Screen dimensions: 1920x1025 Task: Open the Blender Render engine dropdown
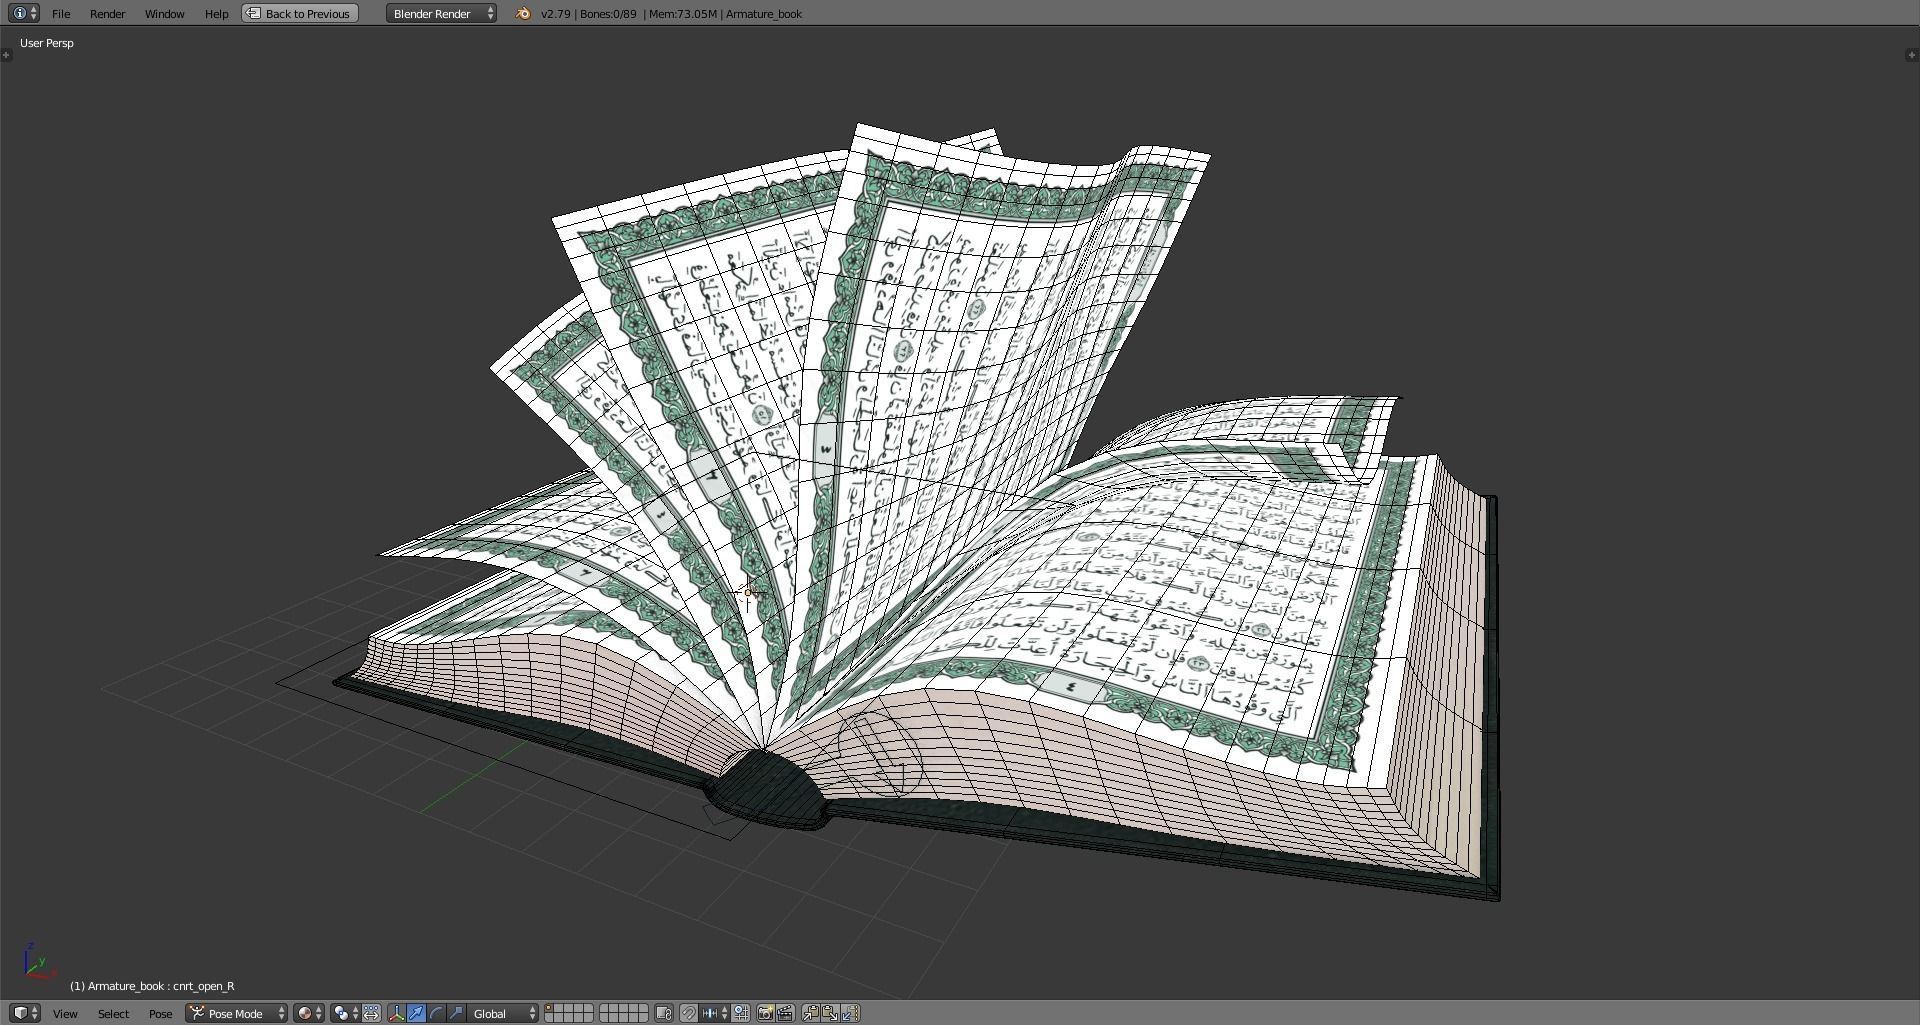[441, 13]
